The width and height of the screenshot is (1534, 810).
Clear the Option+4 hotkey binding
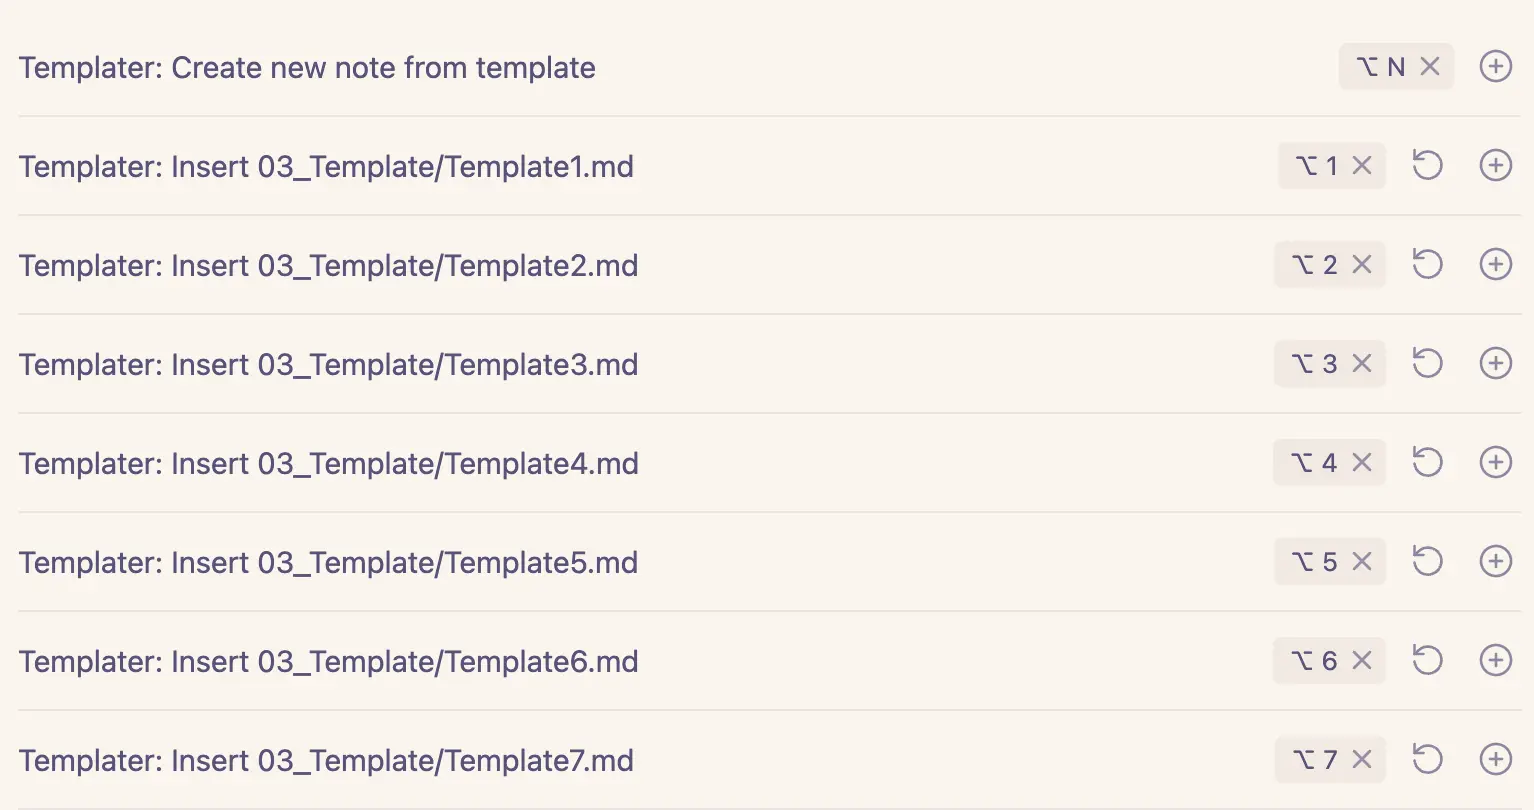click(1362, 463)
